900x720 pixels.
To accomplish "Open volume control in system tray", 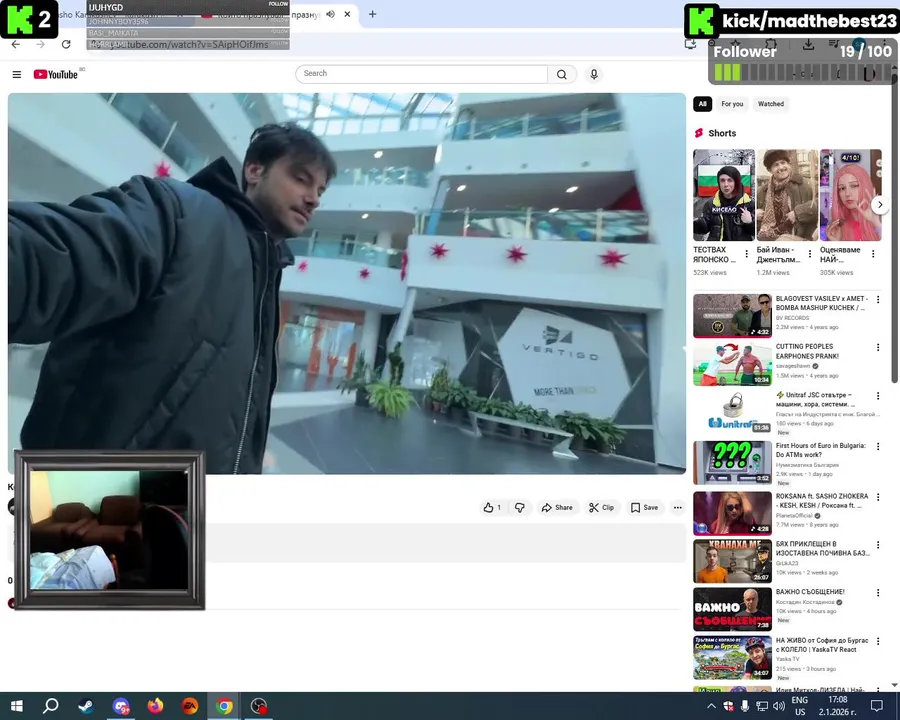I will [x=779, y=706].
